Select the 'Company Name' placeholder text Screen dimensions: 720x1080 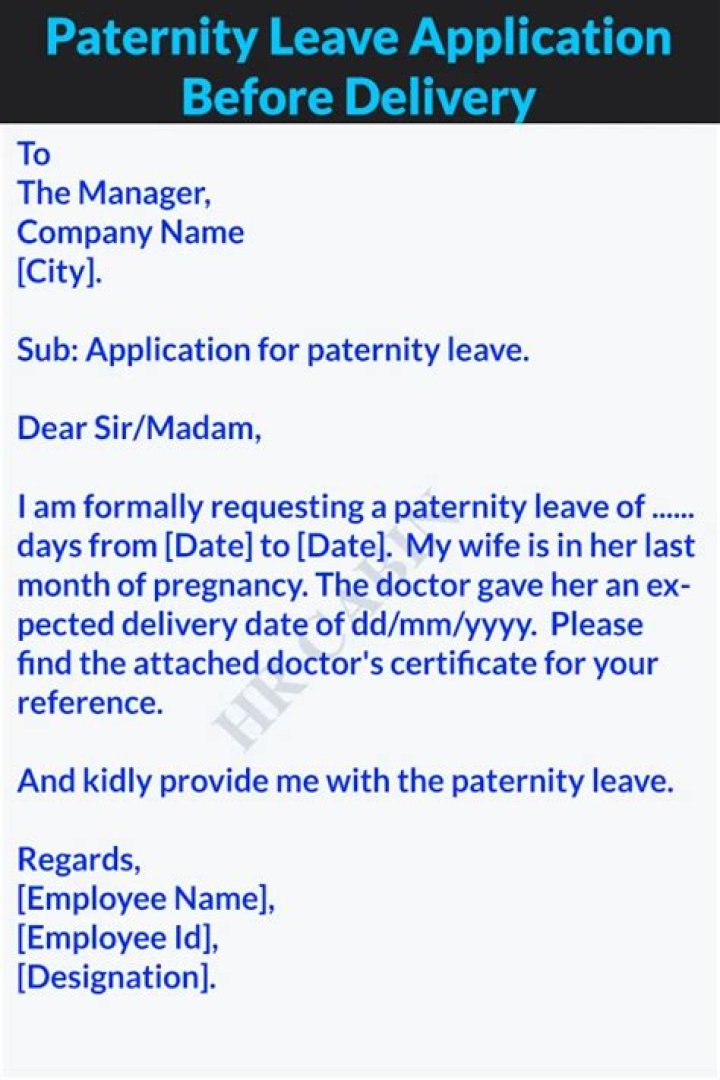point(131,233)
